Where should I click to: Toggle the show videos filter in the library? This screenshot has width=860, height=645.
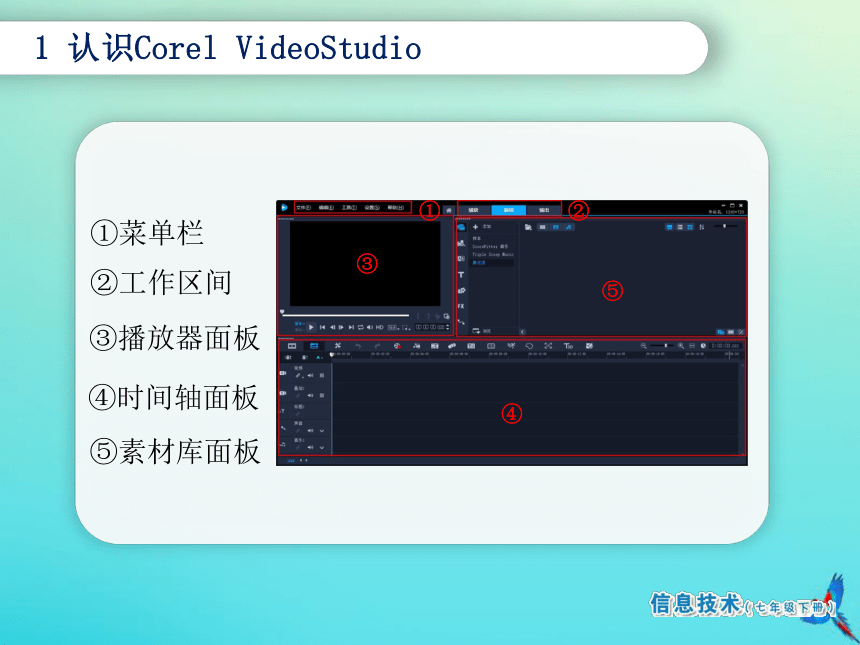tap(542, 227)
